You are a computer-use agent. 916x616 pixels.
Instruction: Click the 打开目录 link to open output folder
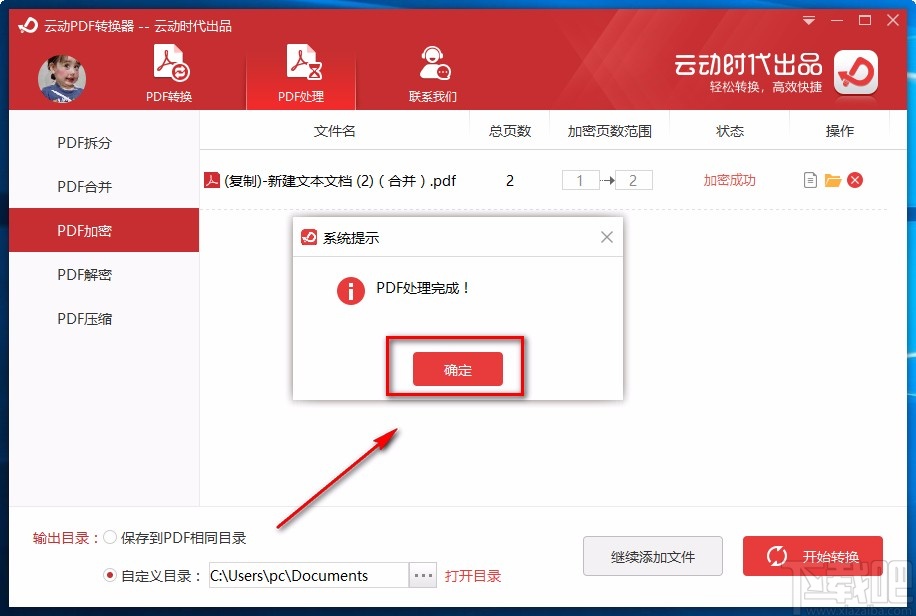tap(473, 575)
